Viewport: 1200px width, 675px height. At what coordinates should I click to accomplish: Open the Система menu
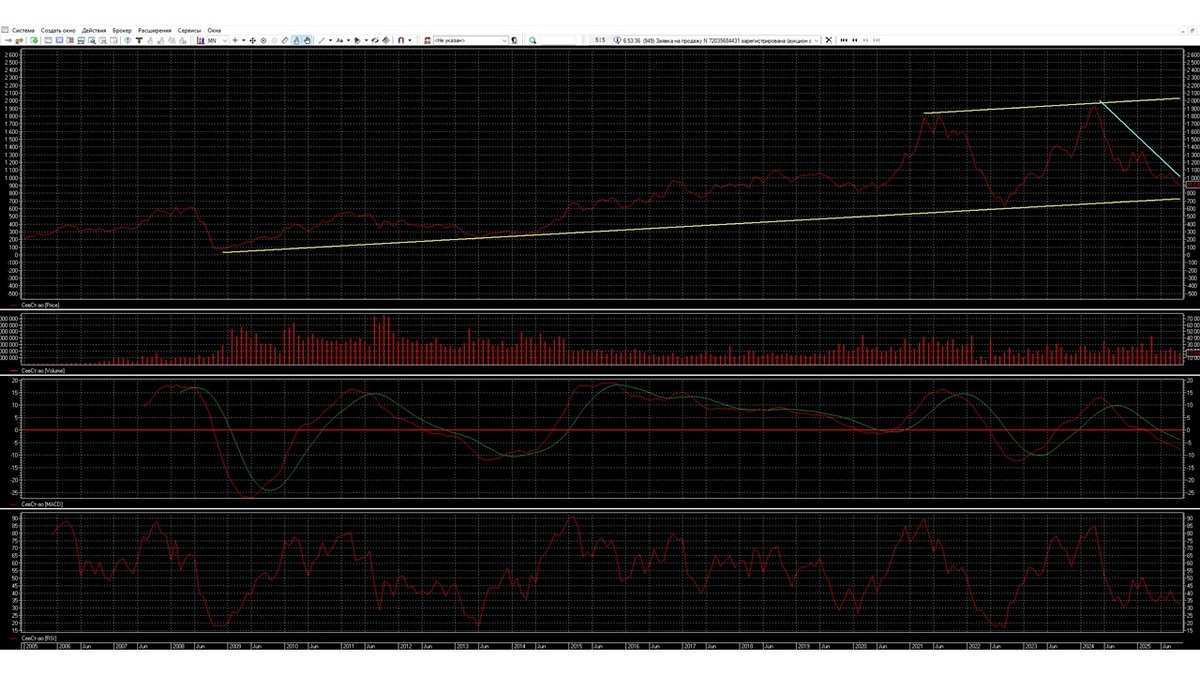point(22,31)
